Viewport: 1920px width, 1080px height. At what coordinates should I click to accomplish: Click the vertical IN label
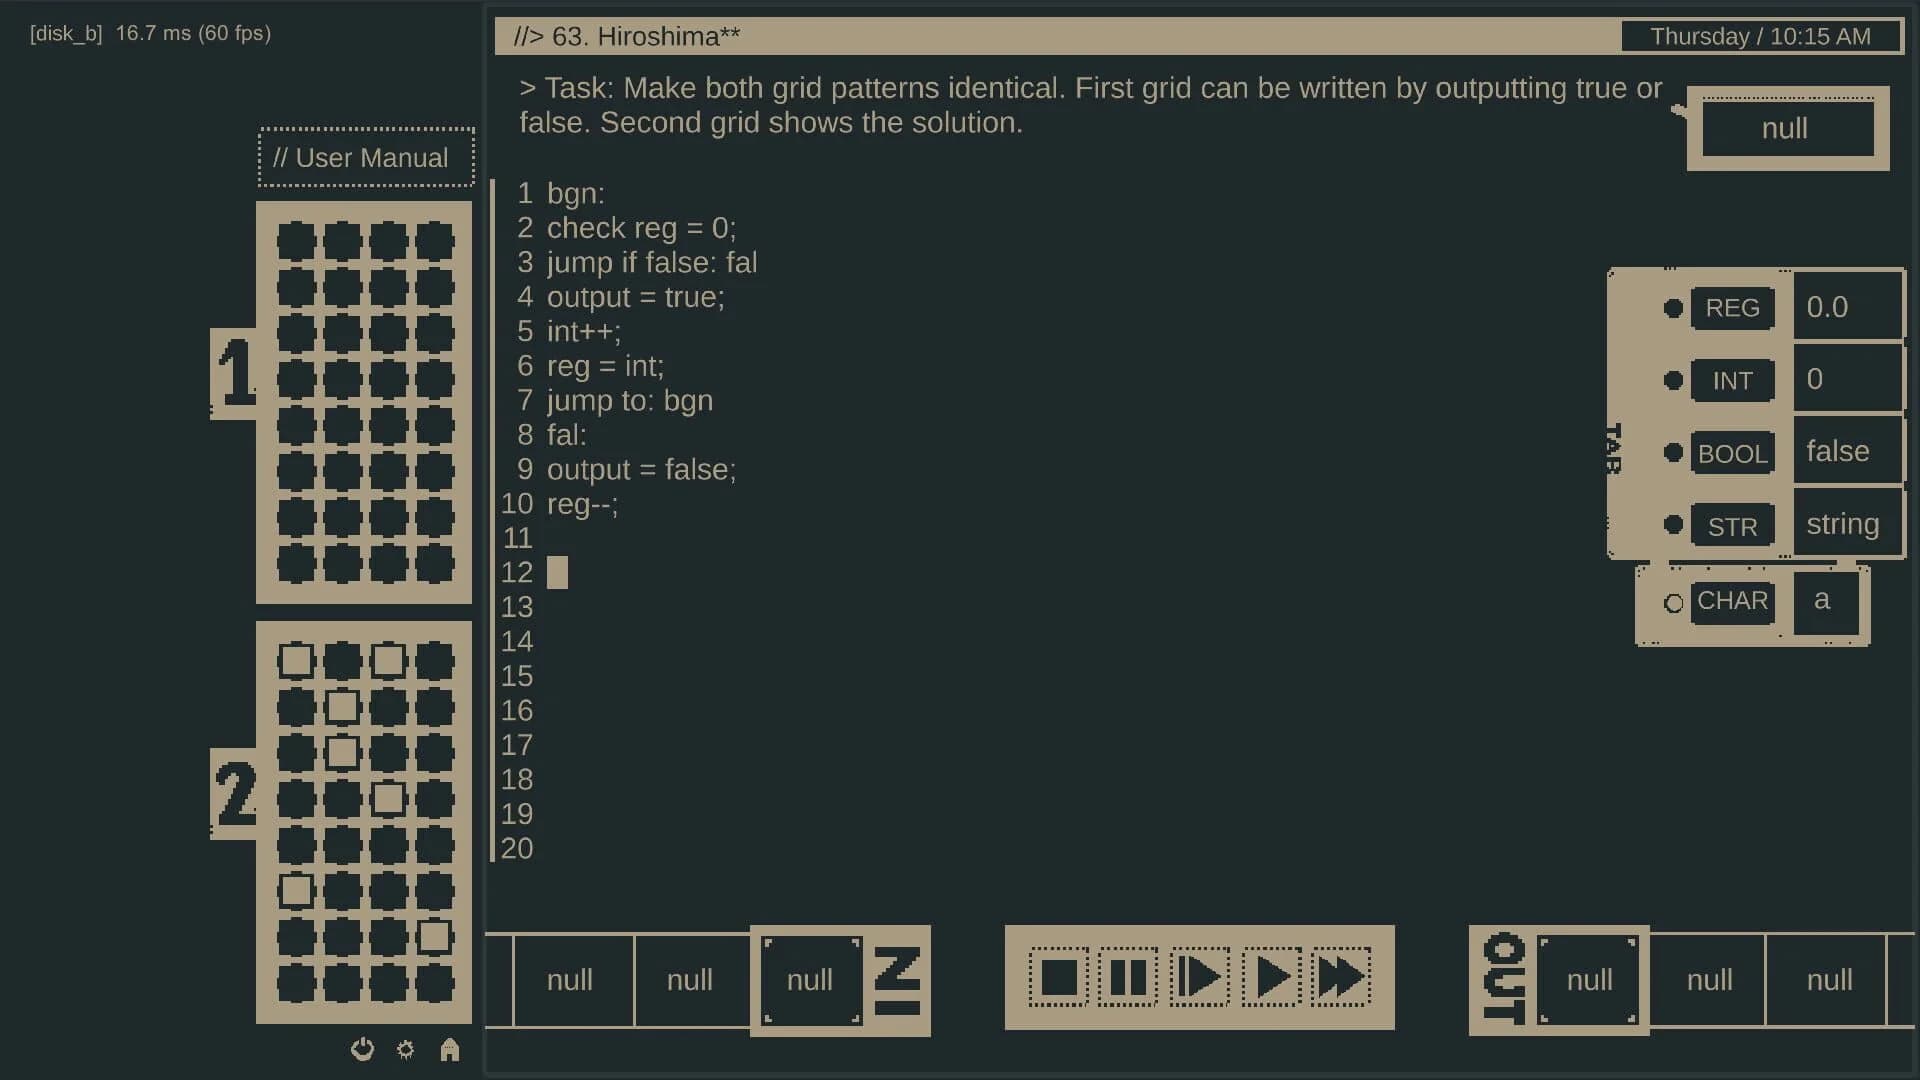click(x=899, y=980)
